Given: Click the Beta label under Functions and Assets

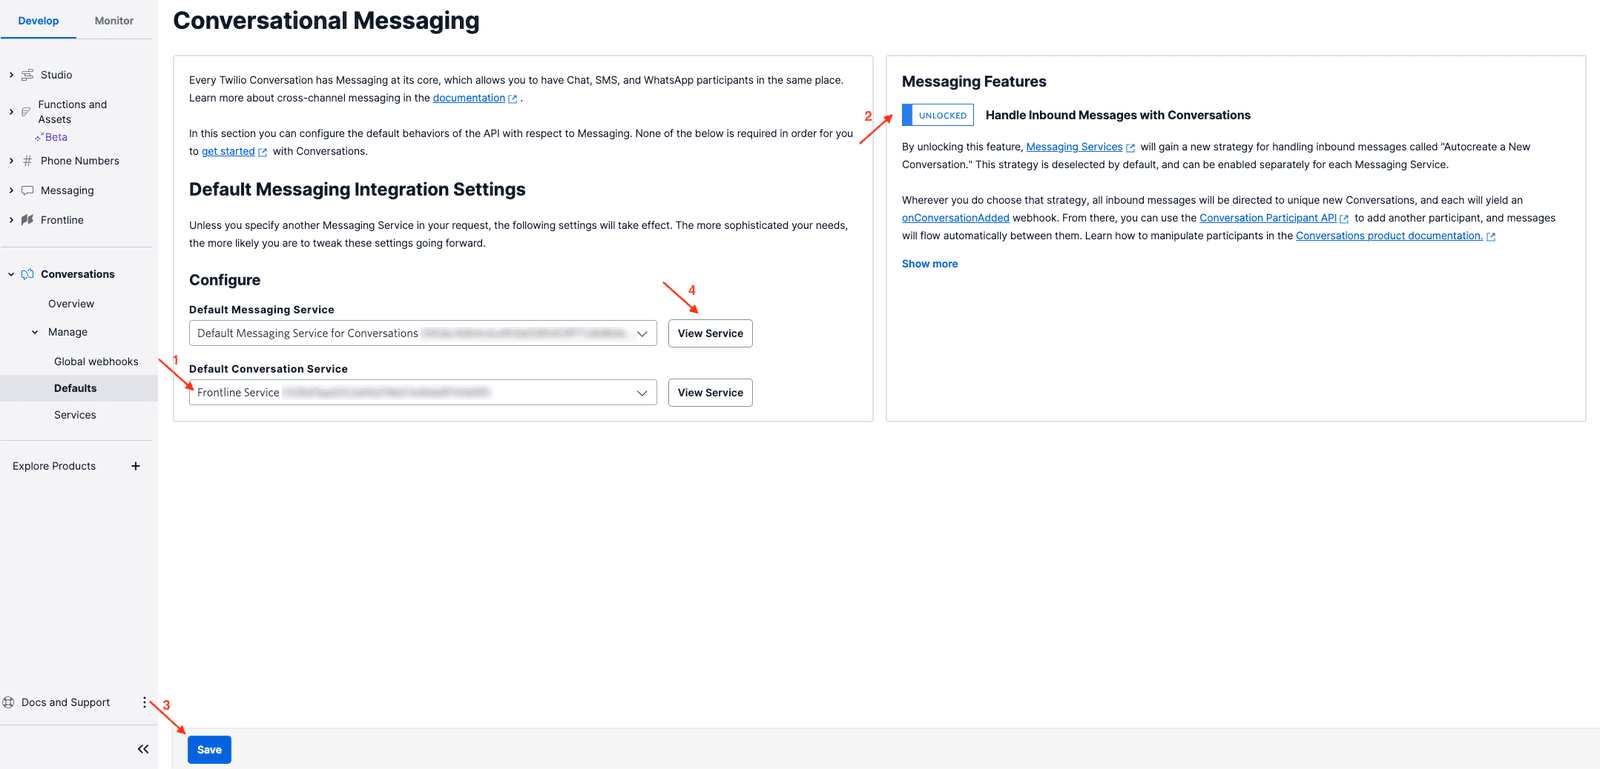Looking at the screenshot, I should coord(56,137).
